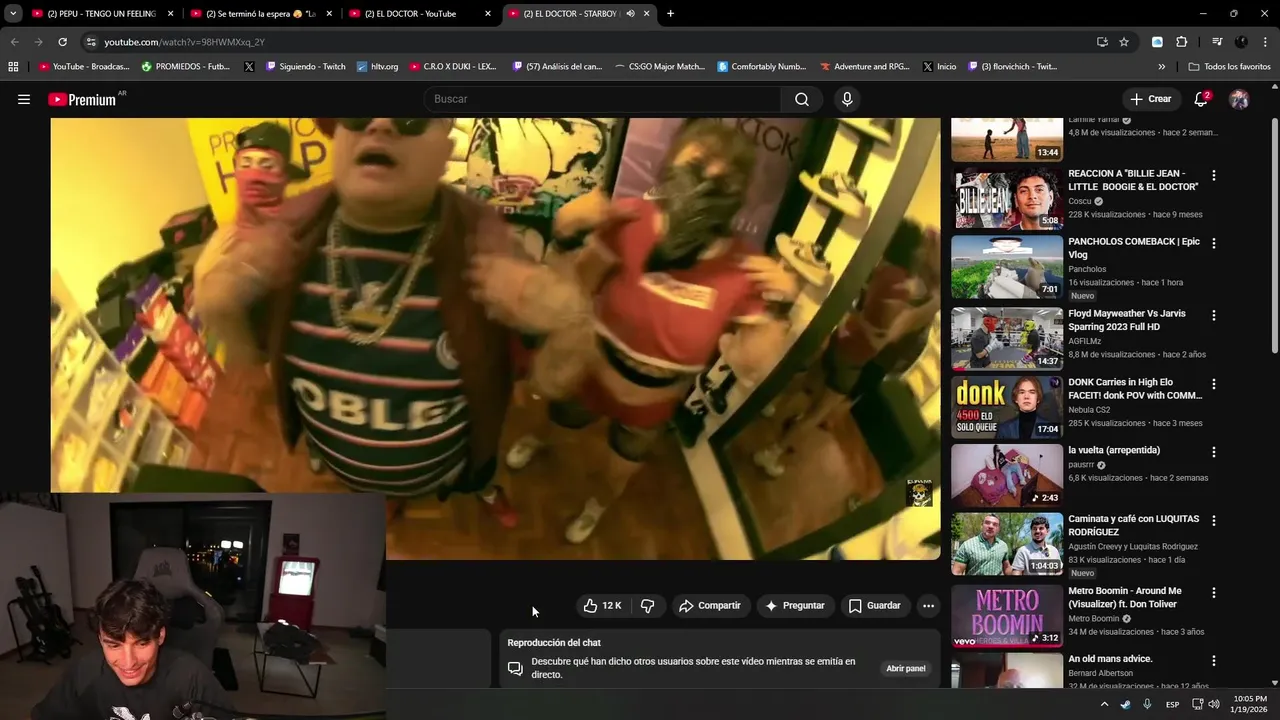Open options for 'Caminata y café con LUQUITAS' video

[1214, 521]
